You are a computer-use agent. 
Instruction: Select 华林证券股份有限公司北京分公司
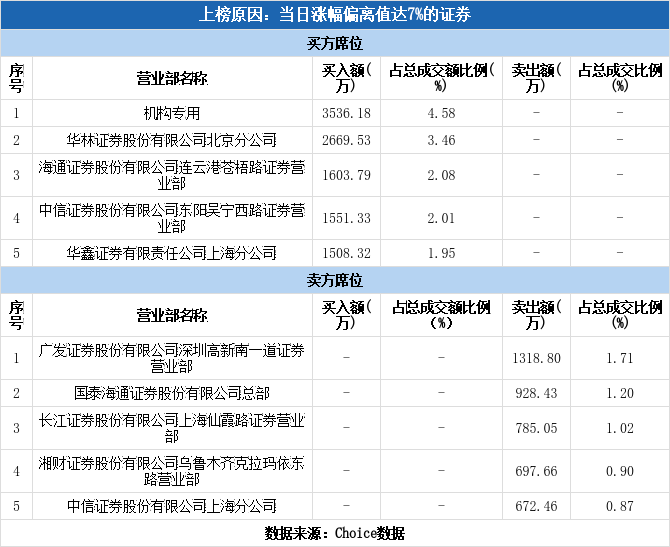(172, 140)
